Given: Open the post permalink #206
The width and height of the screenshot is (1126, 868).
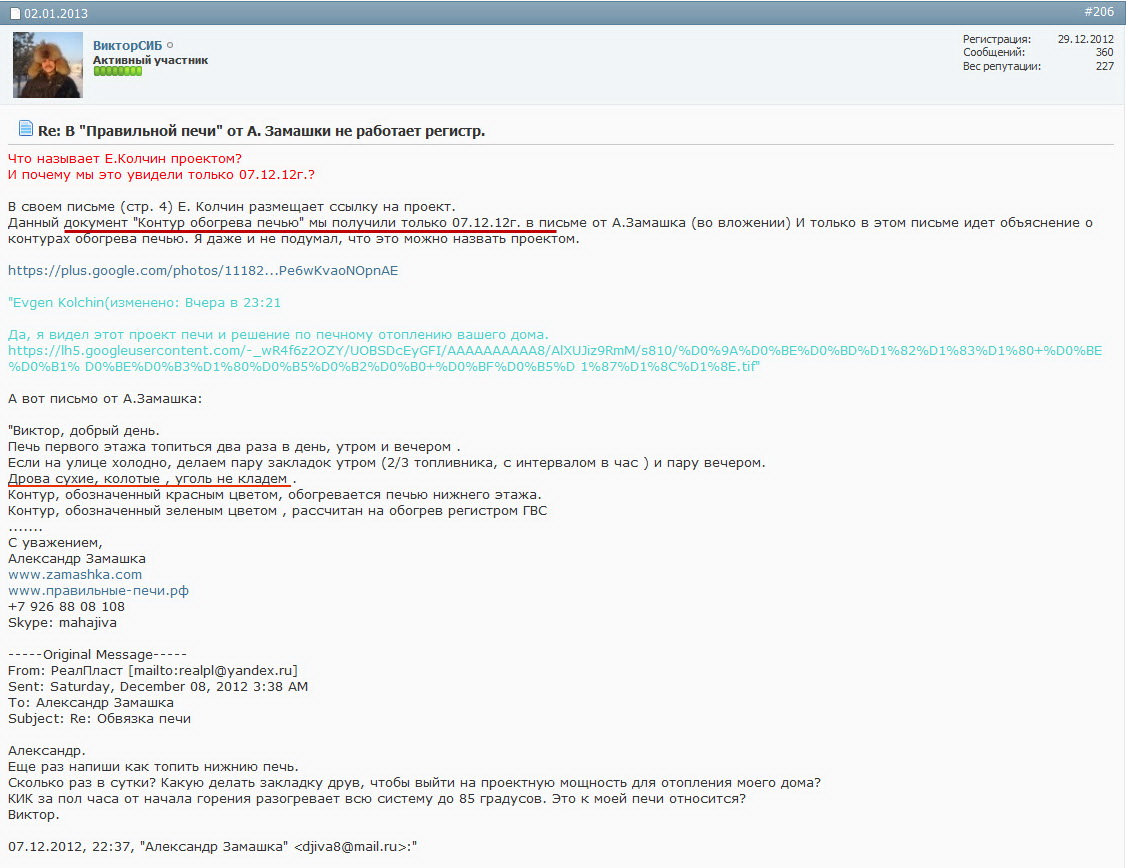Looking at the screenshot, I should [1098, 12].
